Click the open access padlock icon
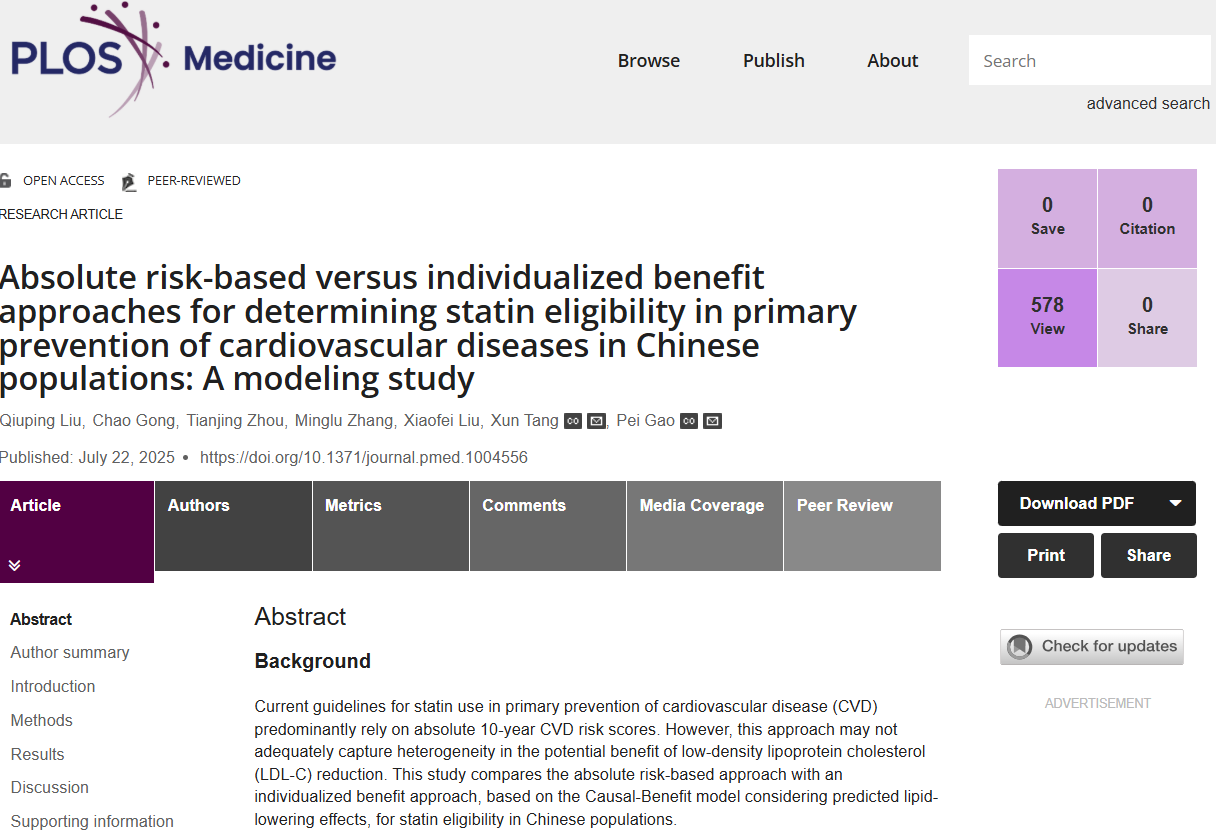Viewport: 1216px width, 836px height. pos(6,181)
